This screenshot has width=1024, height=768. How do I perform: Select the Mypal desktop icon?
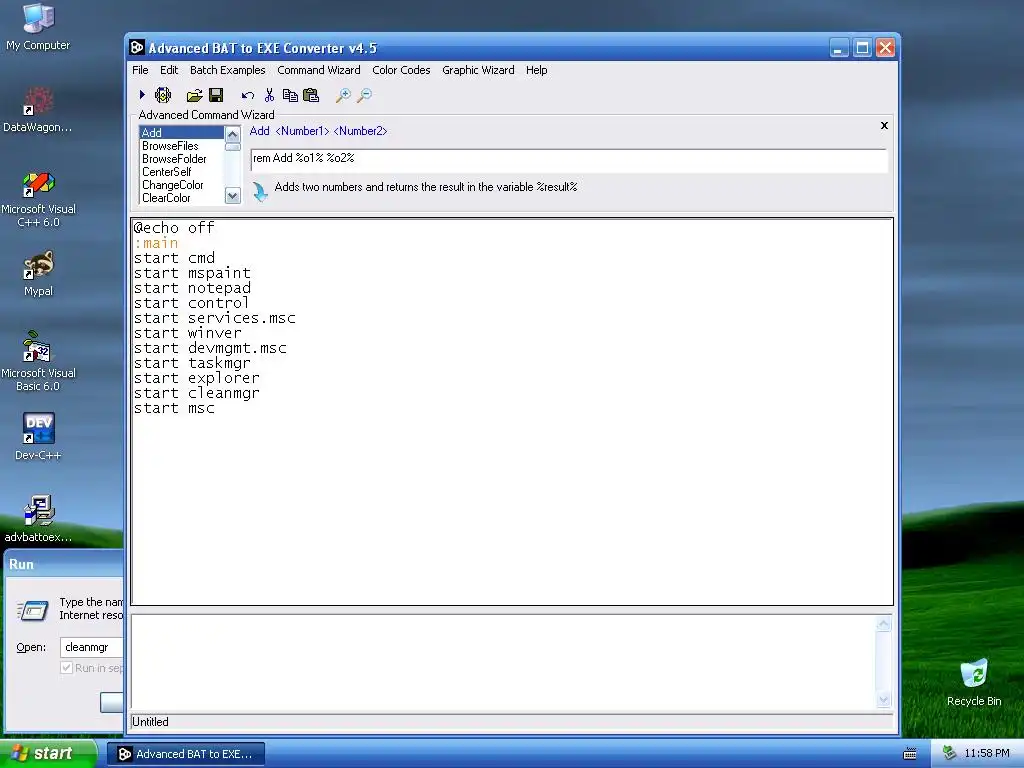[38, 274]
